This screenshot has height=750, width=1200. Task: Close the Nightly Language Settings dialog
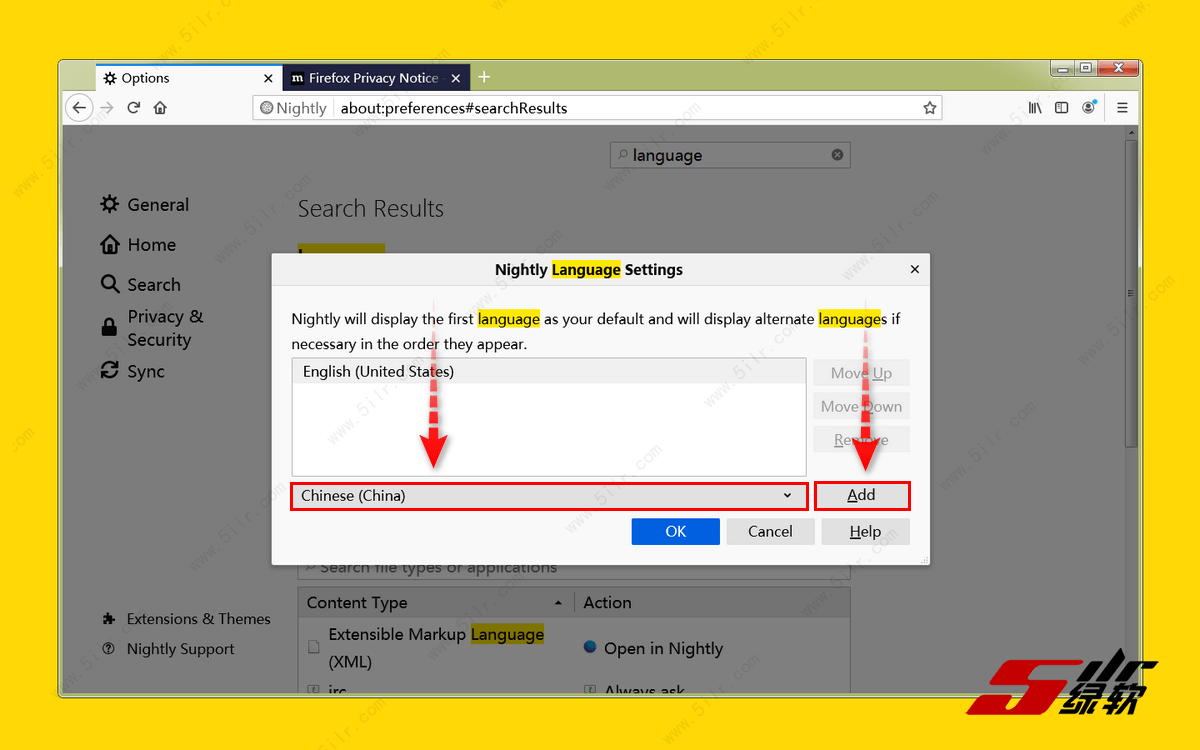(x=914, y=269)
